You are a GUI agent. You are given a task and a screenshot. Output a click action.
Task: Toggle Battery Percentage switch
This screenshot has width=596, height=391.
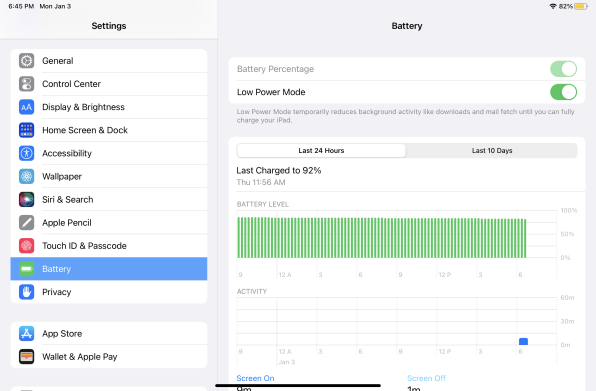click(x=563, y=69)
